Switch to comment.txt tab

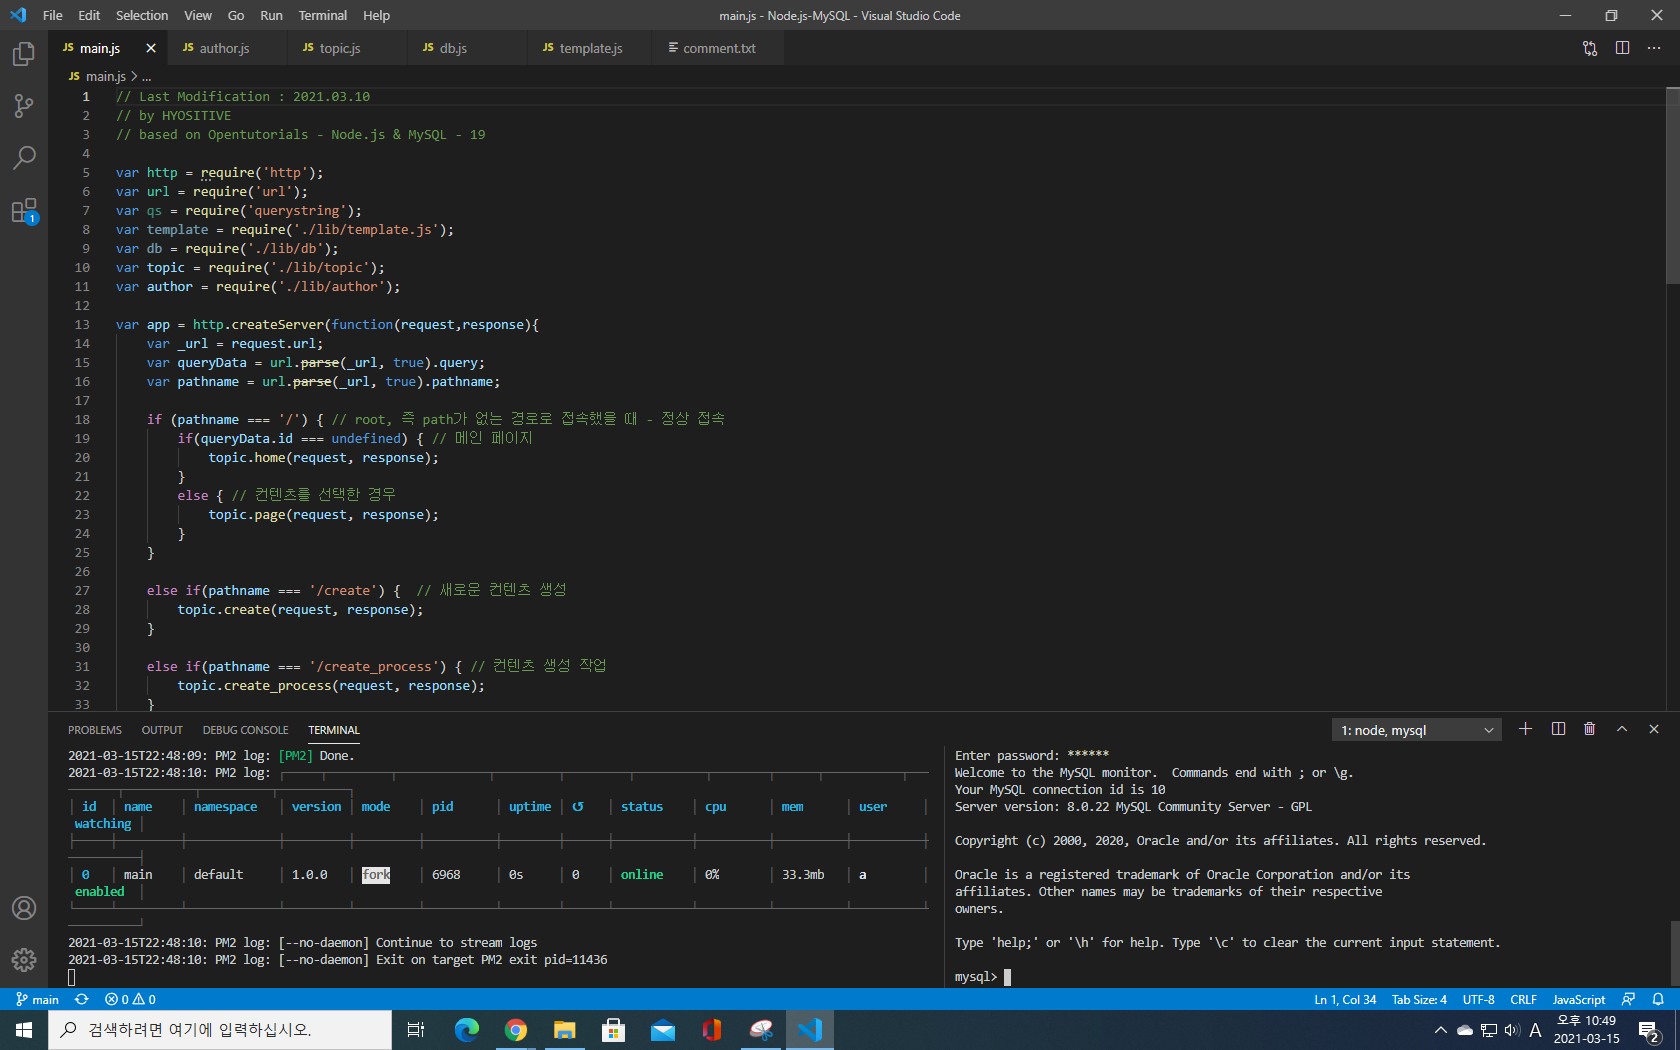click(x=719, y=48)
